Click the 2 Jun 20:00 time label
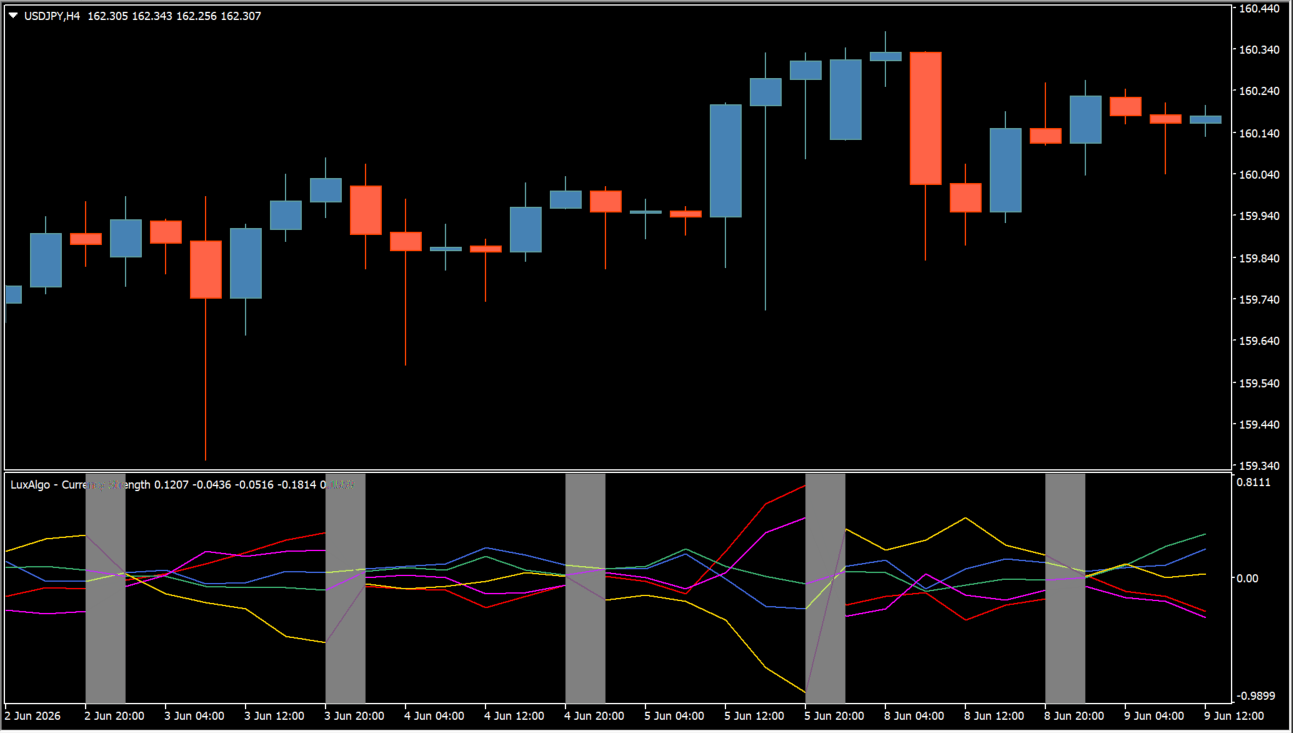1293x733 pixels. pyautogui.click(x=114, y=716)
